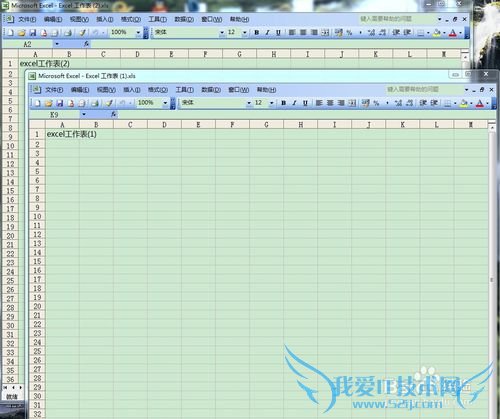This screenshot has height=419, width=500.
Task: Click Merge and Center icon in 工作表 (1)
Action: coord(352,103)
